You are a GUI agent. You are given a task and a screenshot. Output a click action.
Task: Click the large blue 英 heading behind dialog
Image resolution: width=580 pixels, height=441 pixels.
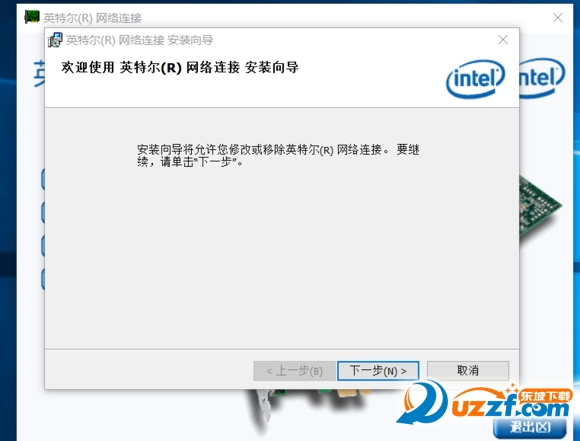click(x=39, y=74)
